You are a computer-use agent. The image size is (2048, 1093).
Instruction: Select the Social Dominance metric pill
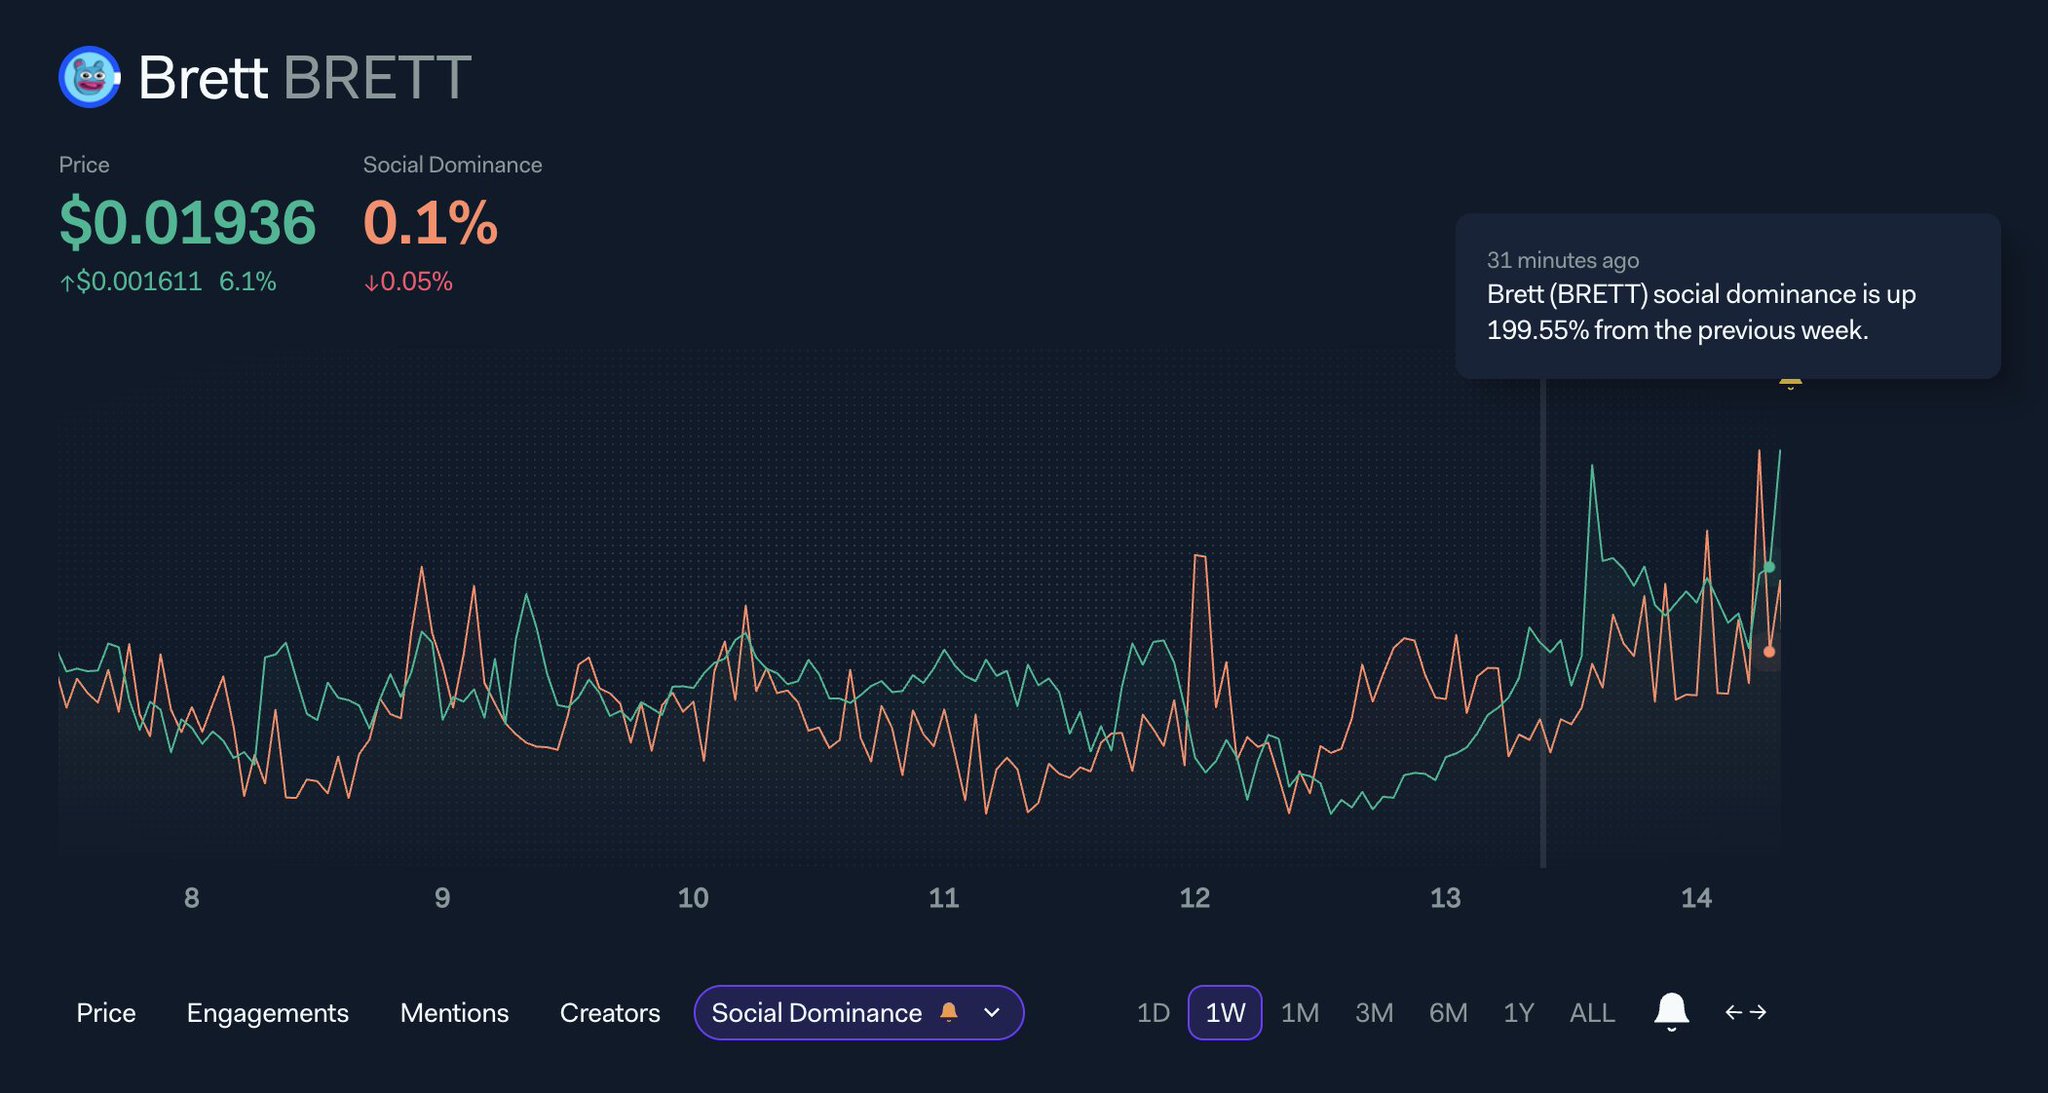pyautogui.click(x=816, y=1013)
